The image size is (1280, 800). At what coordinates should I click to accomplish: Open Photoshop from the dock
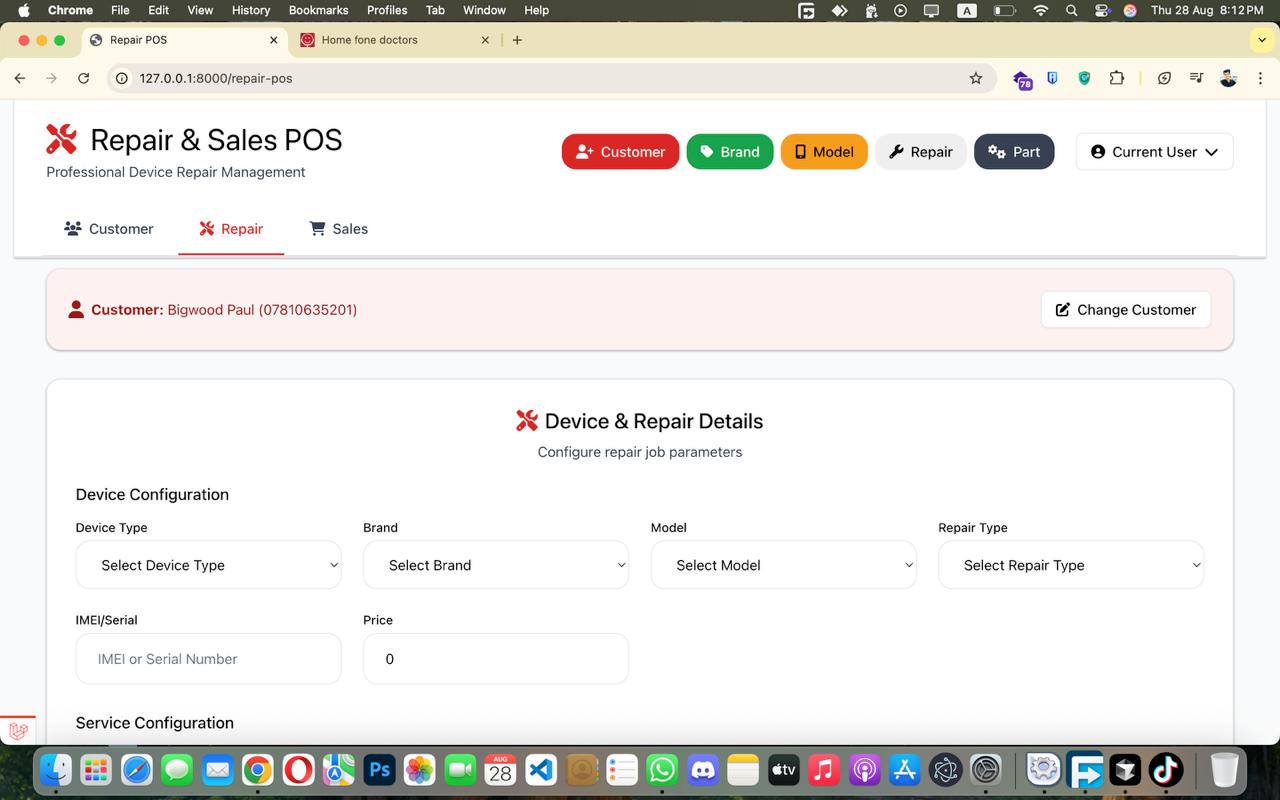(x=379, y=770)
